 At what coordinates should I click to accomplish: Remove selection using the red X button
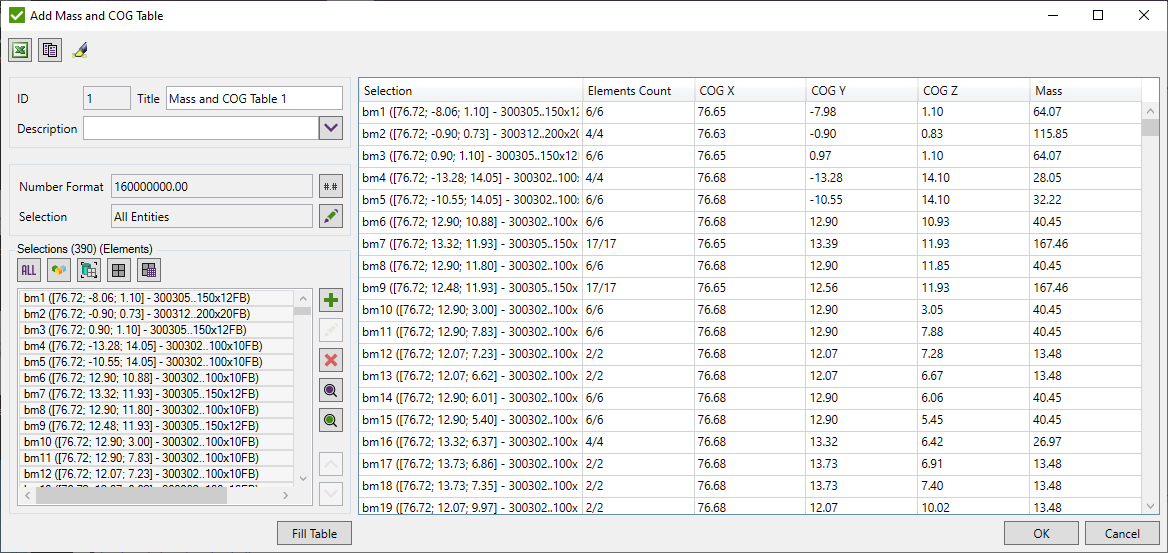click(x=330, y=360)
